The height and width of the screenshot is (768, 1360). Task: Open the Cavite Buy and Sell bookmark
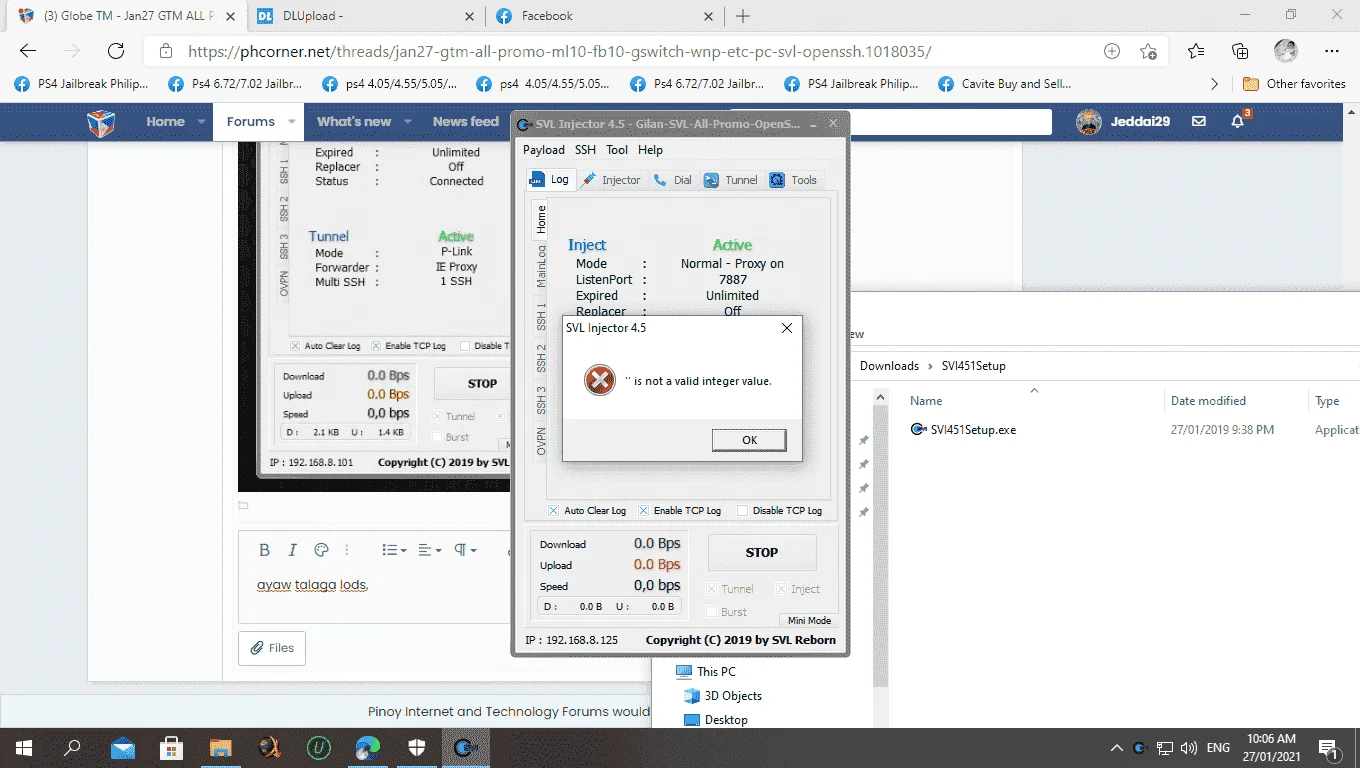(x=1006, y=84)
